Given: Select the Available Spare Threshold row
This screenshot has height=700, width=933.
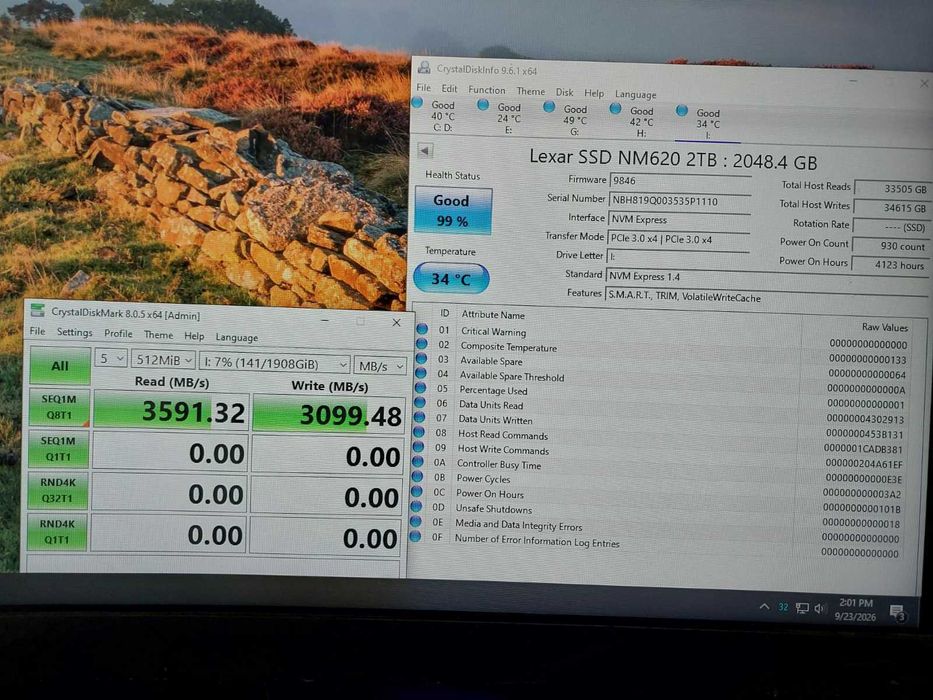Looking at the screenshot, I should [661, 381].
